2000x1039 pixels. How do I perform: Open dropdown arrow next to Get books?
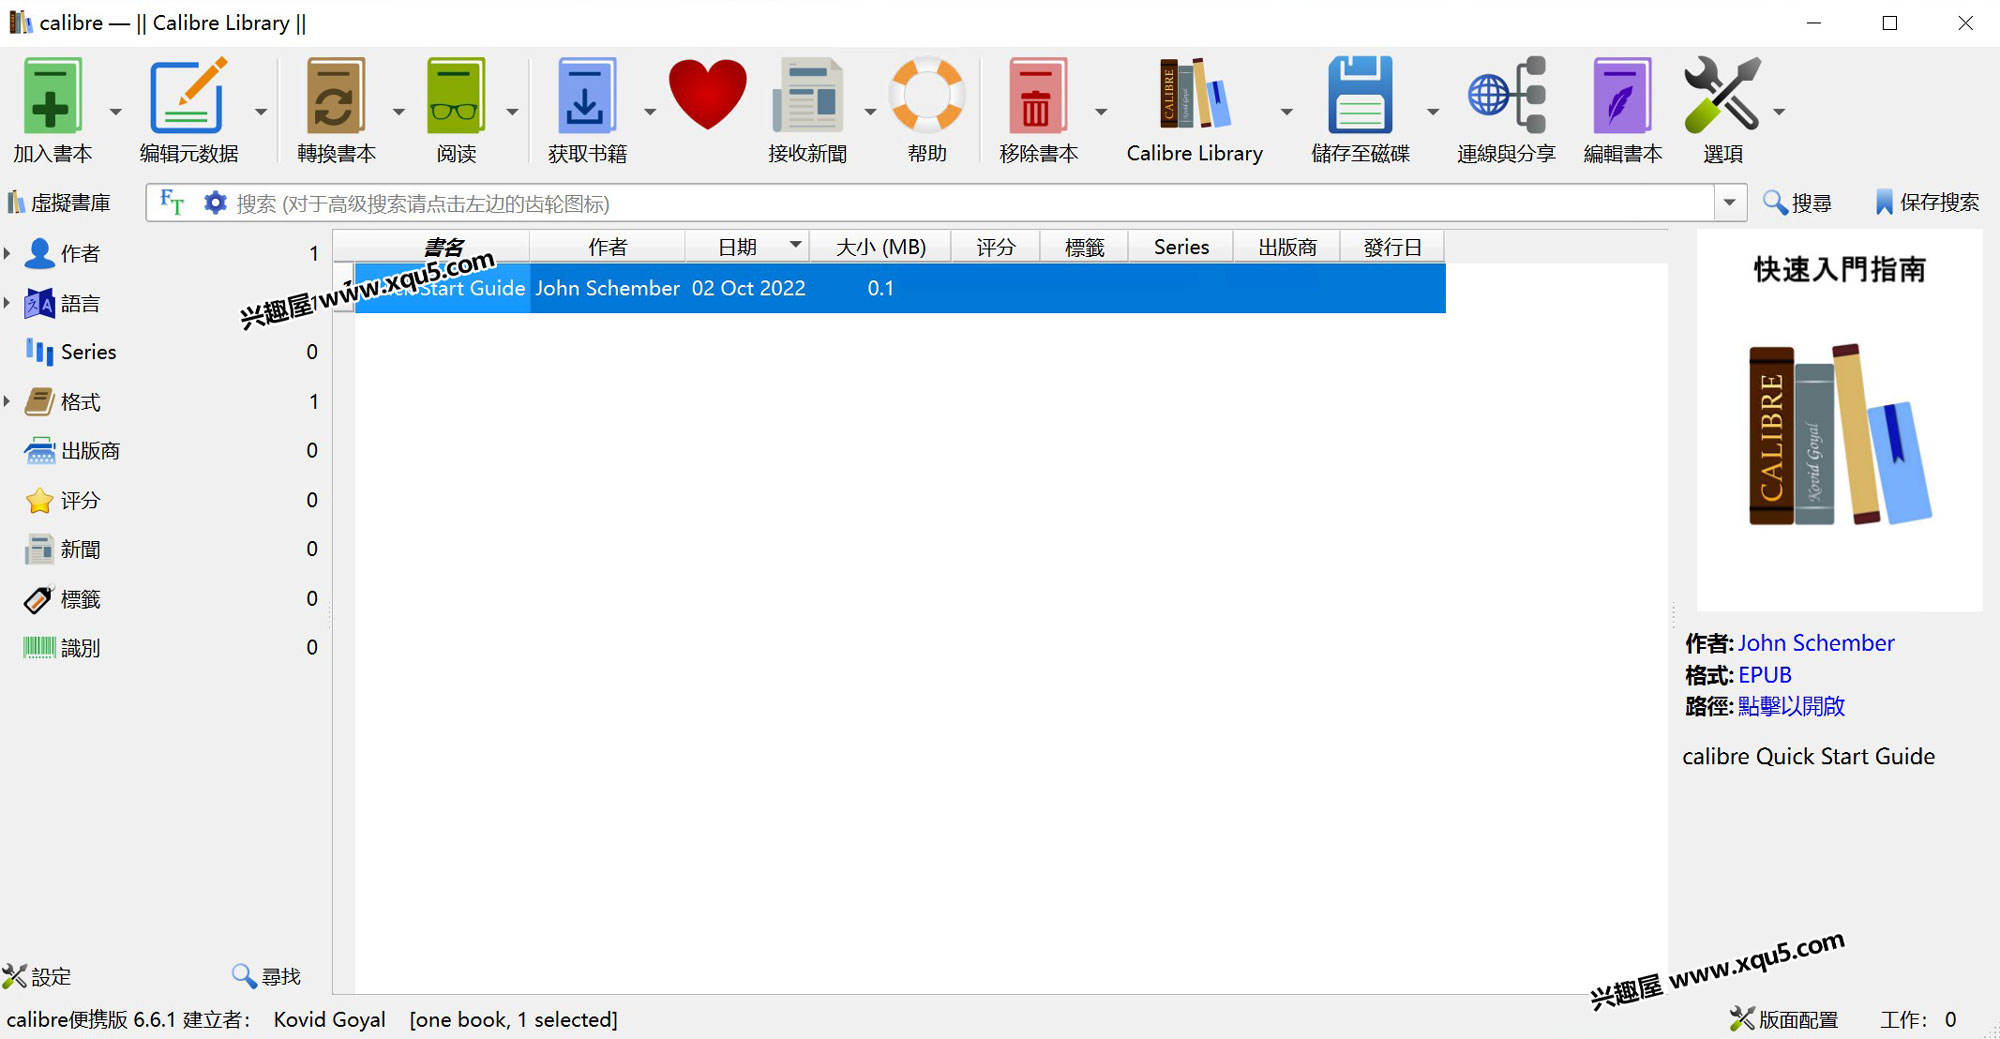[650, 112]
